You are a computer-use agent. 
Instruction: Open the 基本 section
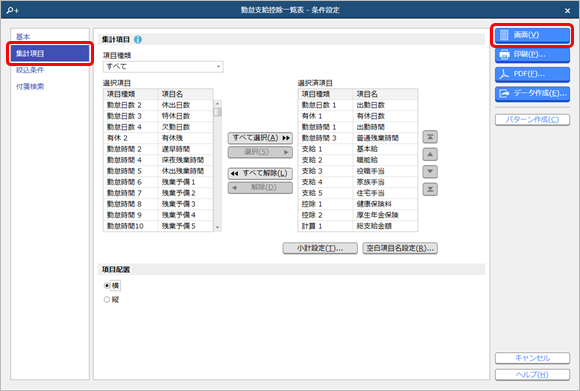point(23,37)
